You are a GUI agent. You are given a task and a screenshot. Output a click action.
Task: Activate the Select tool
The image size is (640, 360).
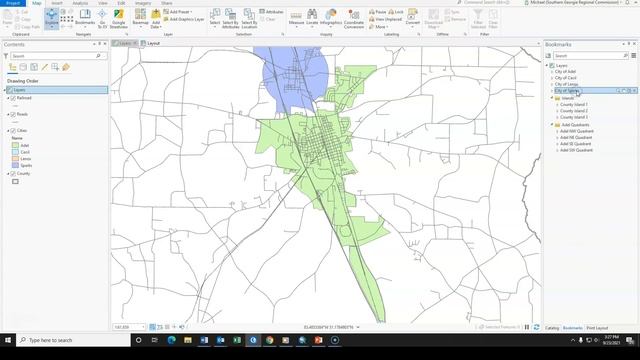coord(215,18)
